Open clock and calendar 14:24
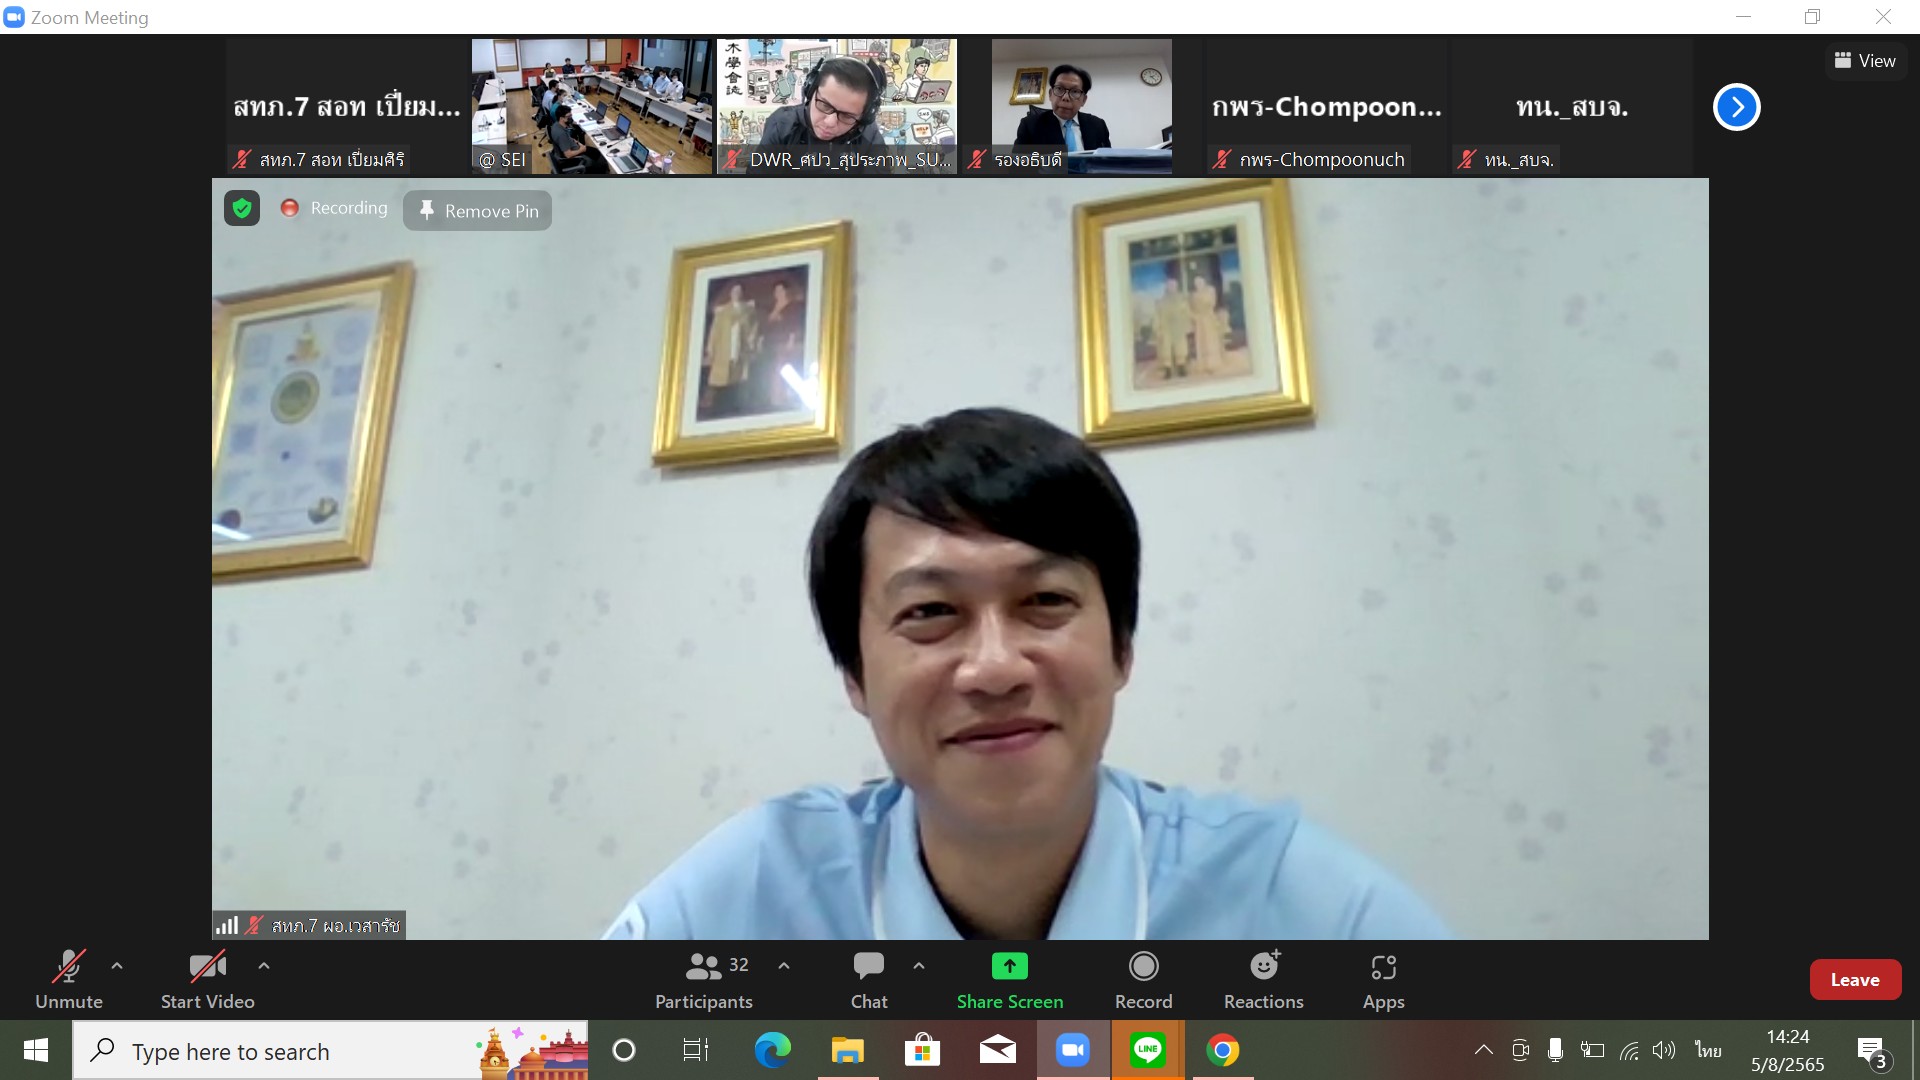This screenshot has height=1080, width=1920. (1788, 1050)
